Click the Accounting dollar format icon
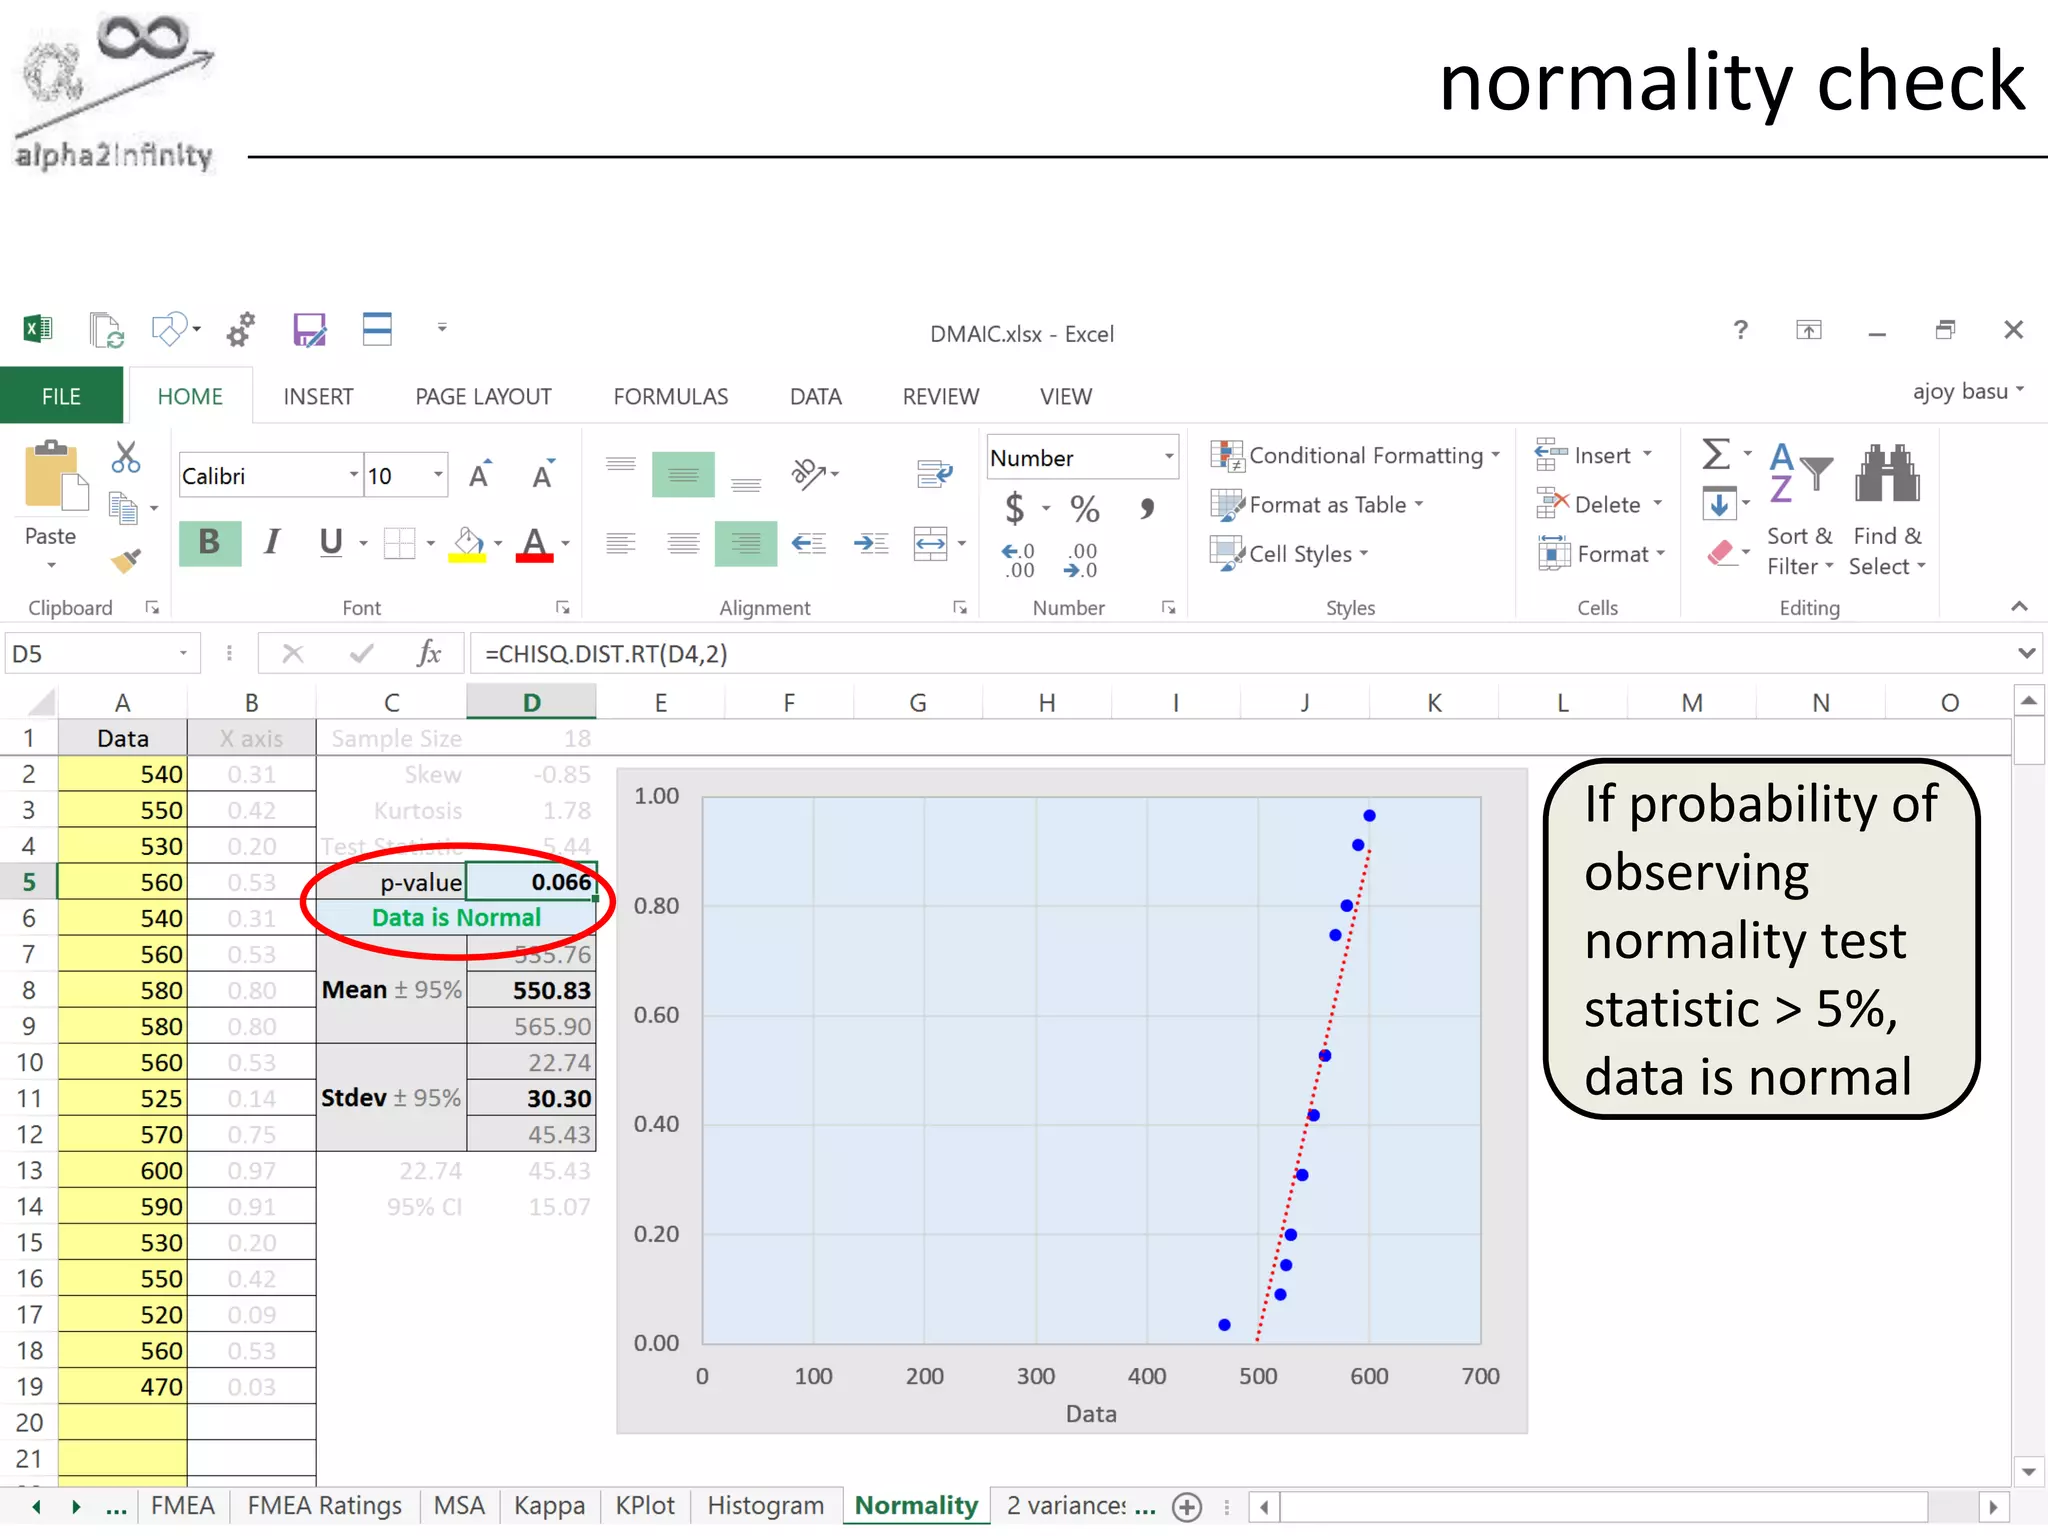This screenshot has height=1536, width=2048. tap(1015, 508)
